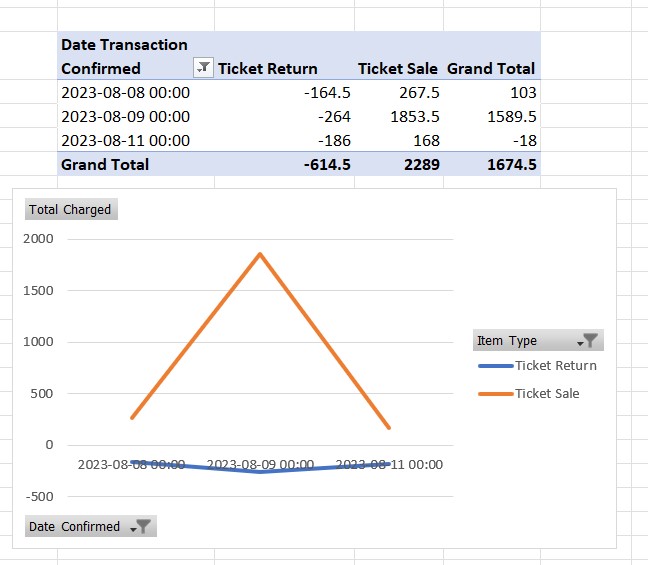The height and width of the screenshot is (565, 648).
Task: Select the 2023-08-11 00:00 row label
Action: (126, 141)
